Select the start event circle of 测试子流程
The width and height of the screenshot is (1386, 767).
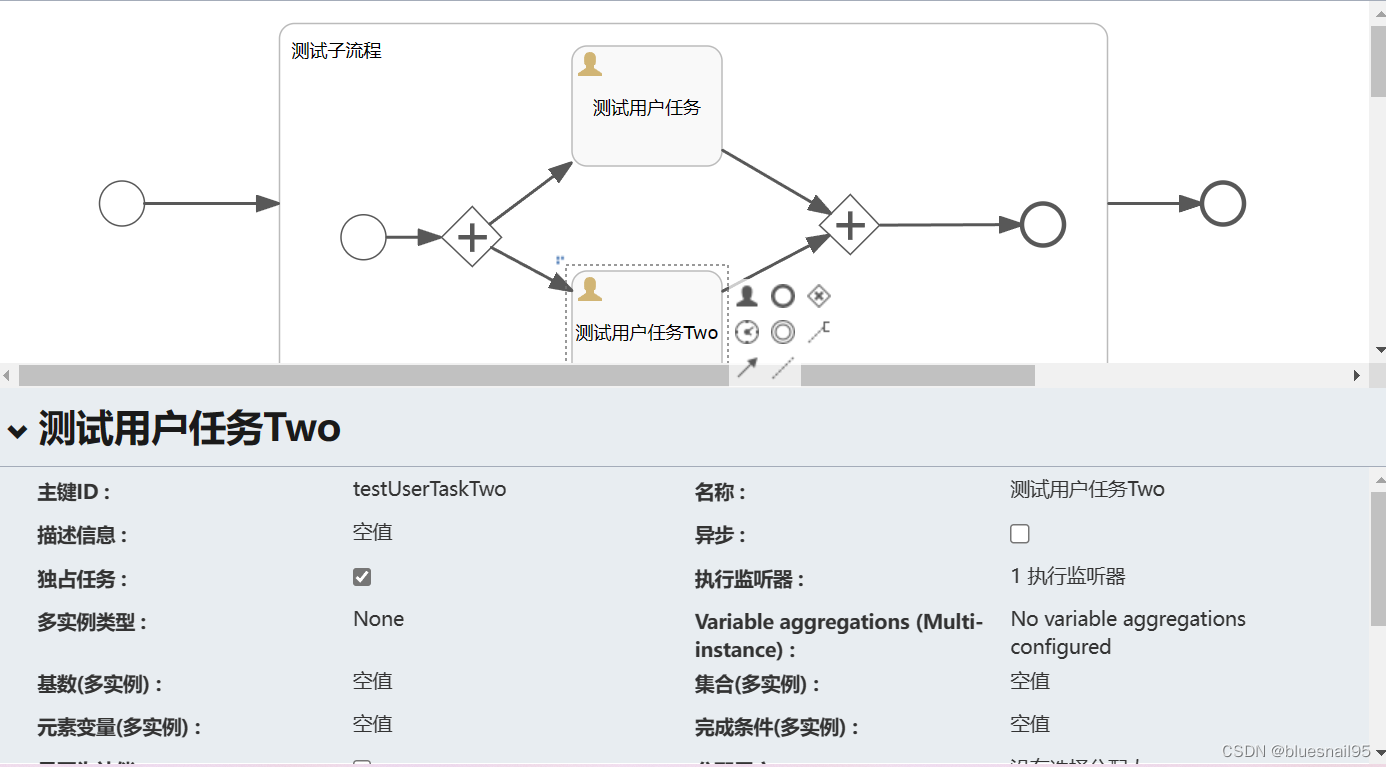point(363,237)
